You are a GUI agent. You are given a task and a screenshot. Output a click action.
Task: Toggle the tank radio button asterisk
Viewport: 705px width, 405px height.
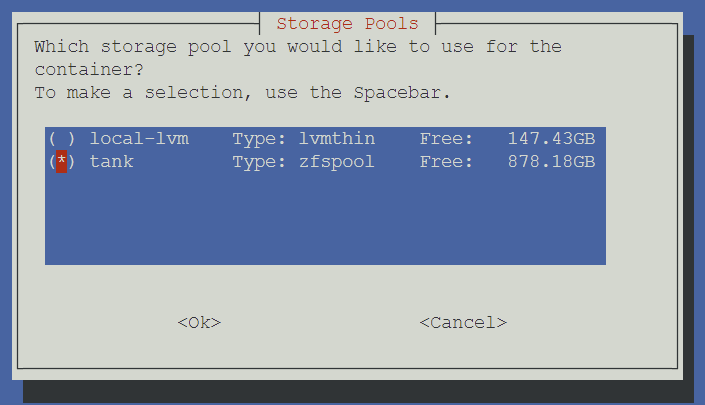62,162
